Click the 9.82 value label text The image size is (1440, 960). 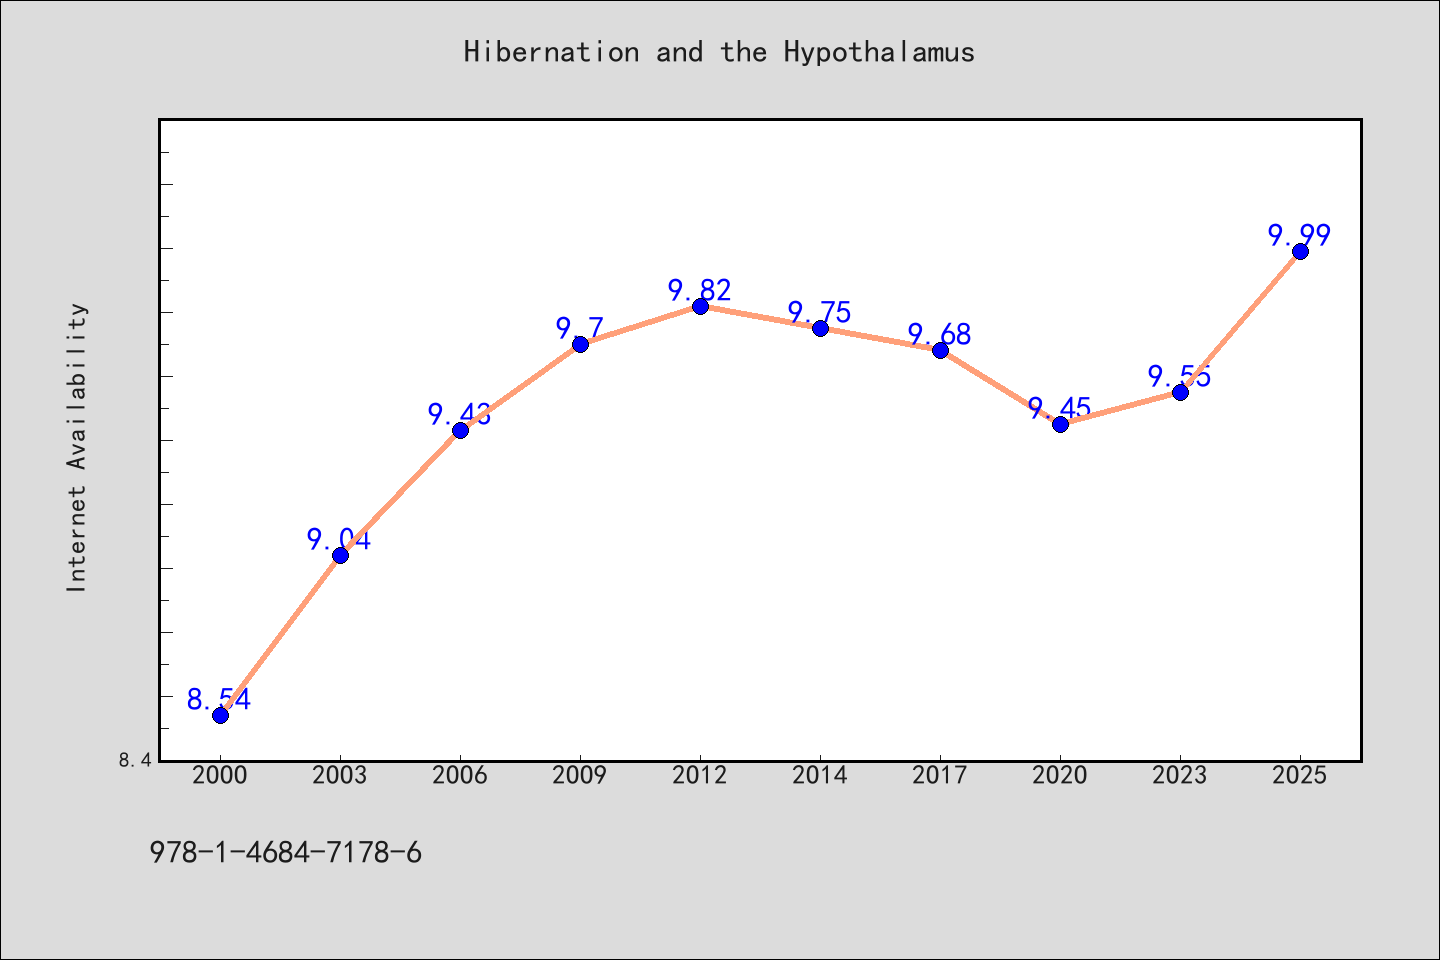point(700,291)
